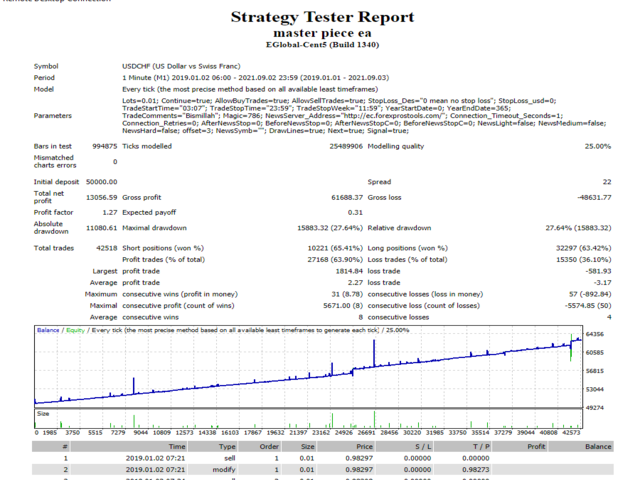Click the "Modelling quality" label

coord(396,146)
